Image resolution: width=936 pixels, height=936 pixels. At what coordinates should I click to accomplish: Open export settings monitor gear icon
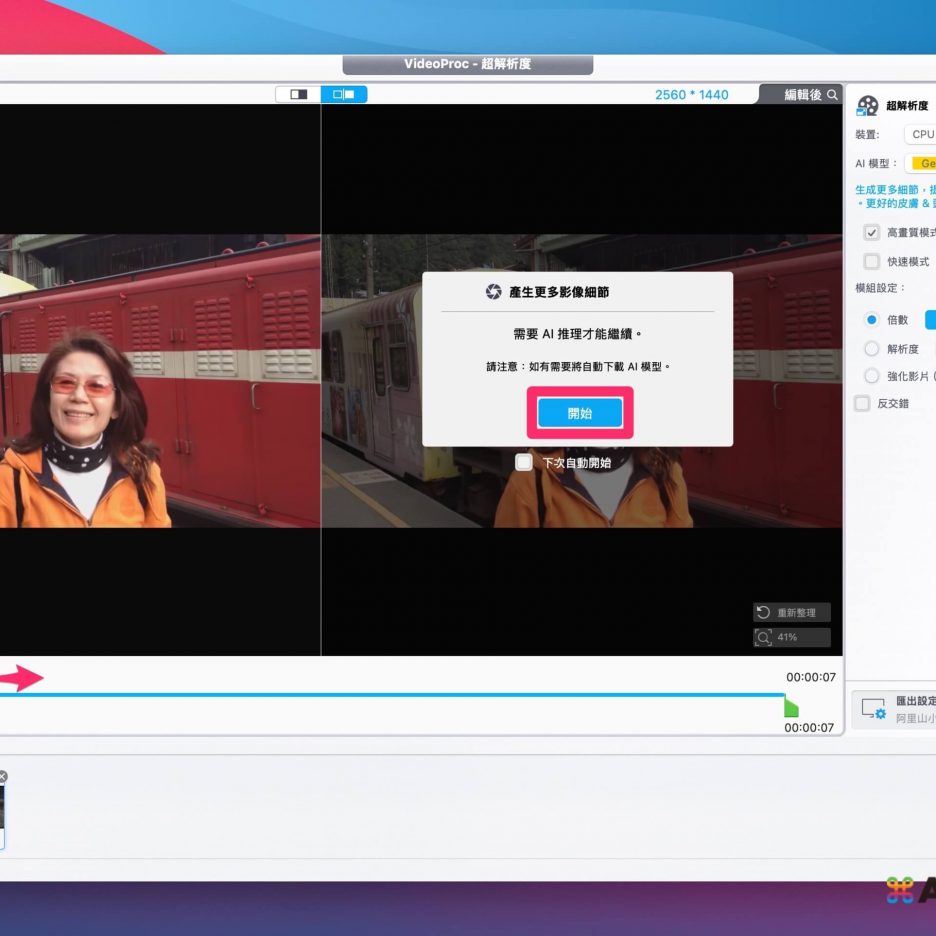pos(873,709)
